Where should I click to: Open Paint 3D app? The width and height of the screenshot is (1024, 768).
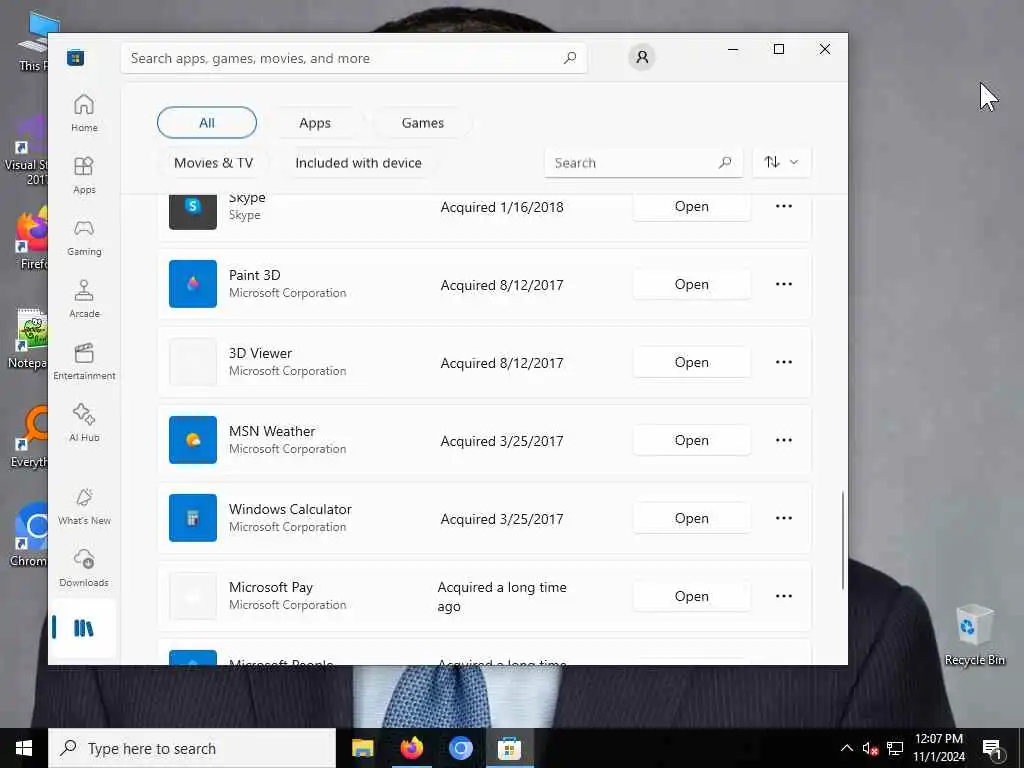pos(692,284)
